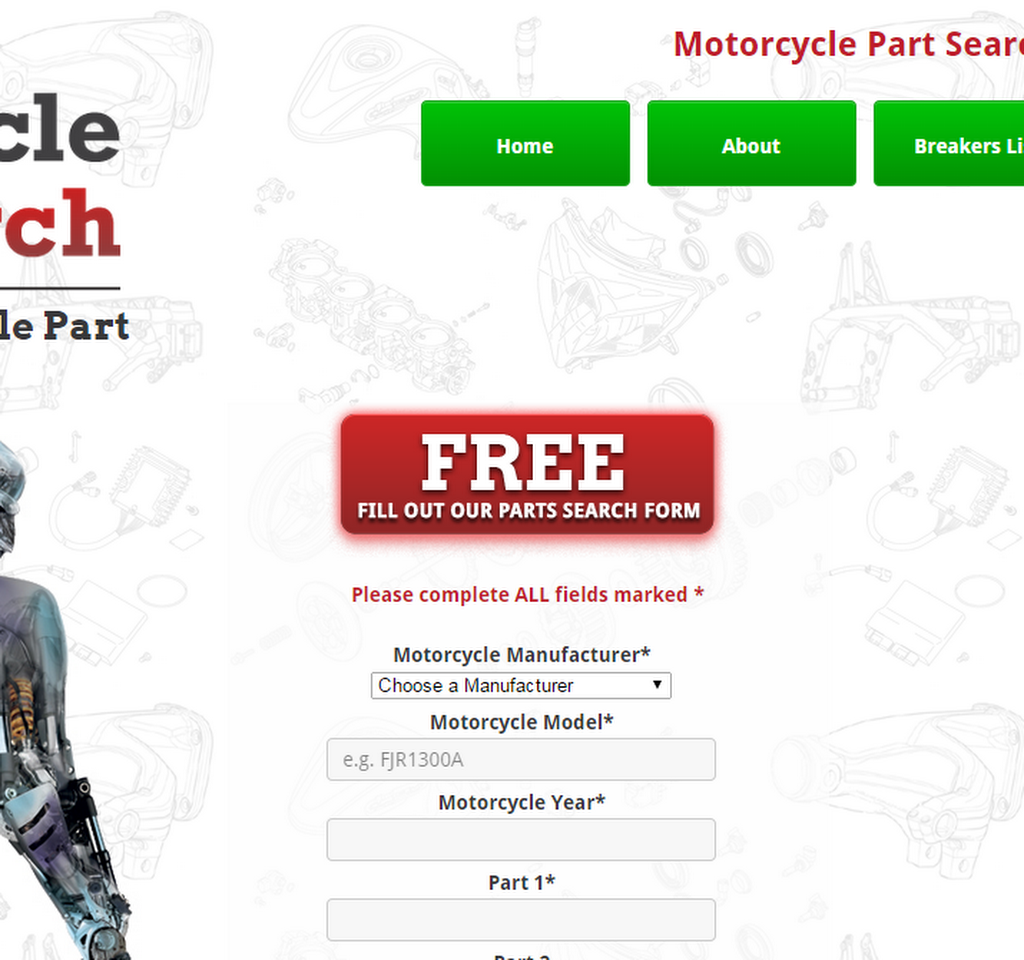Click the Motorcycle Manufacturer* label
This screenshot has height=960, width=1024.
521,655
